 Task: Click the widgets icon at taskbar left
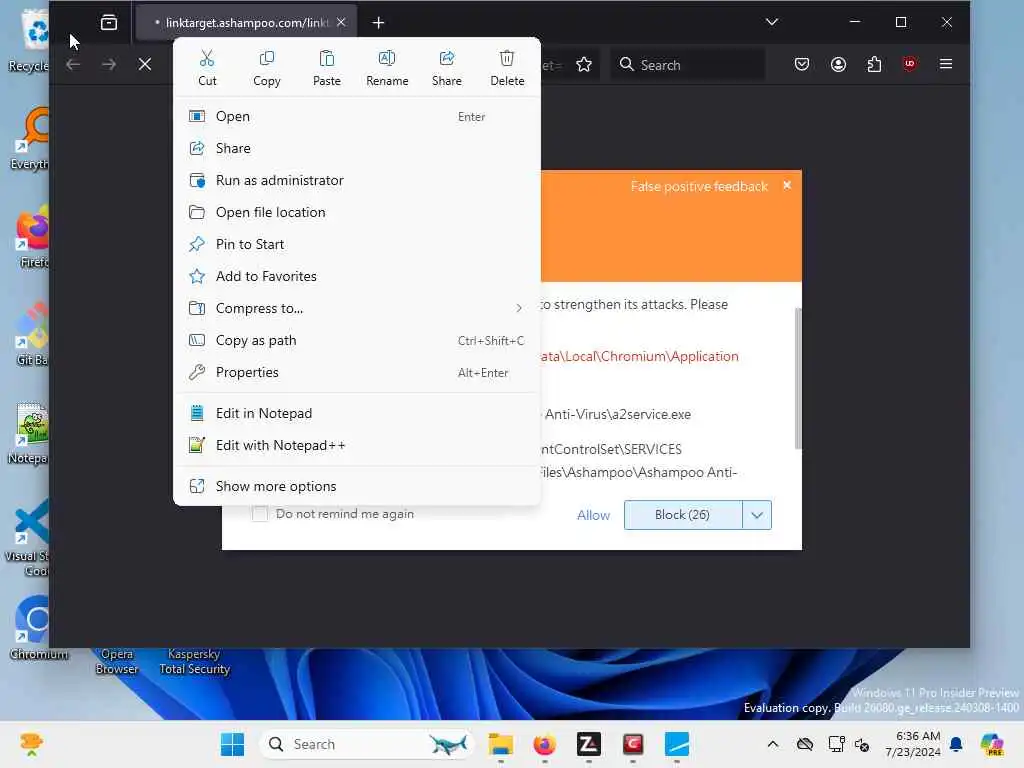[31, 743]
